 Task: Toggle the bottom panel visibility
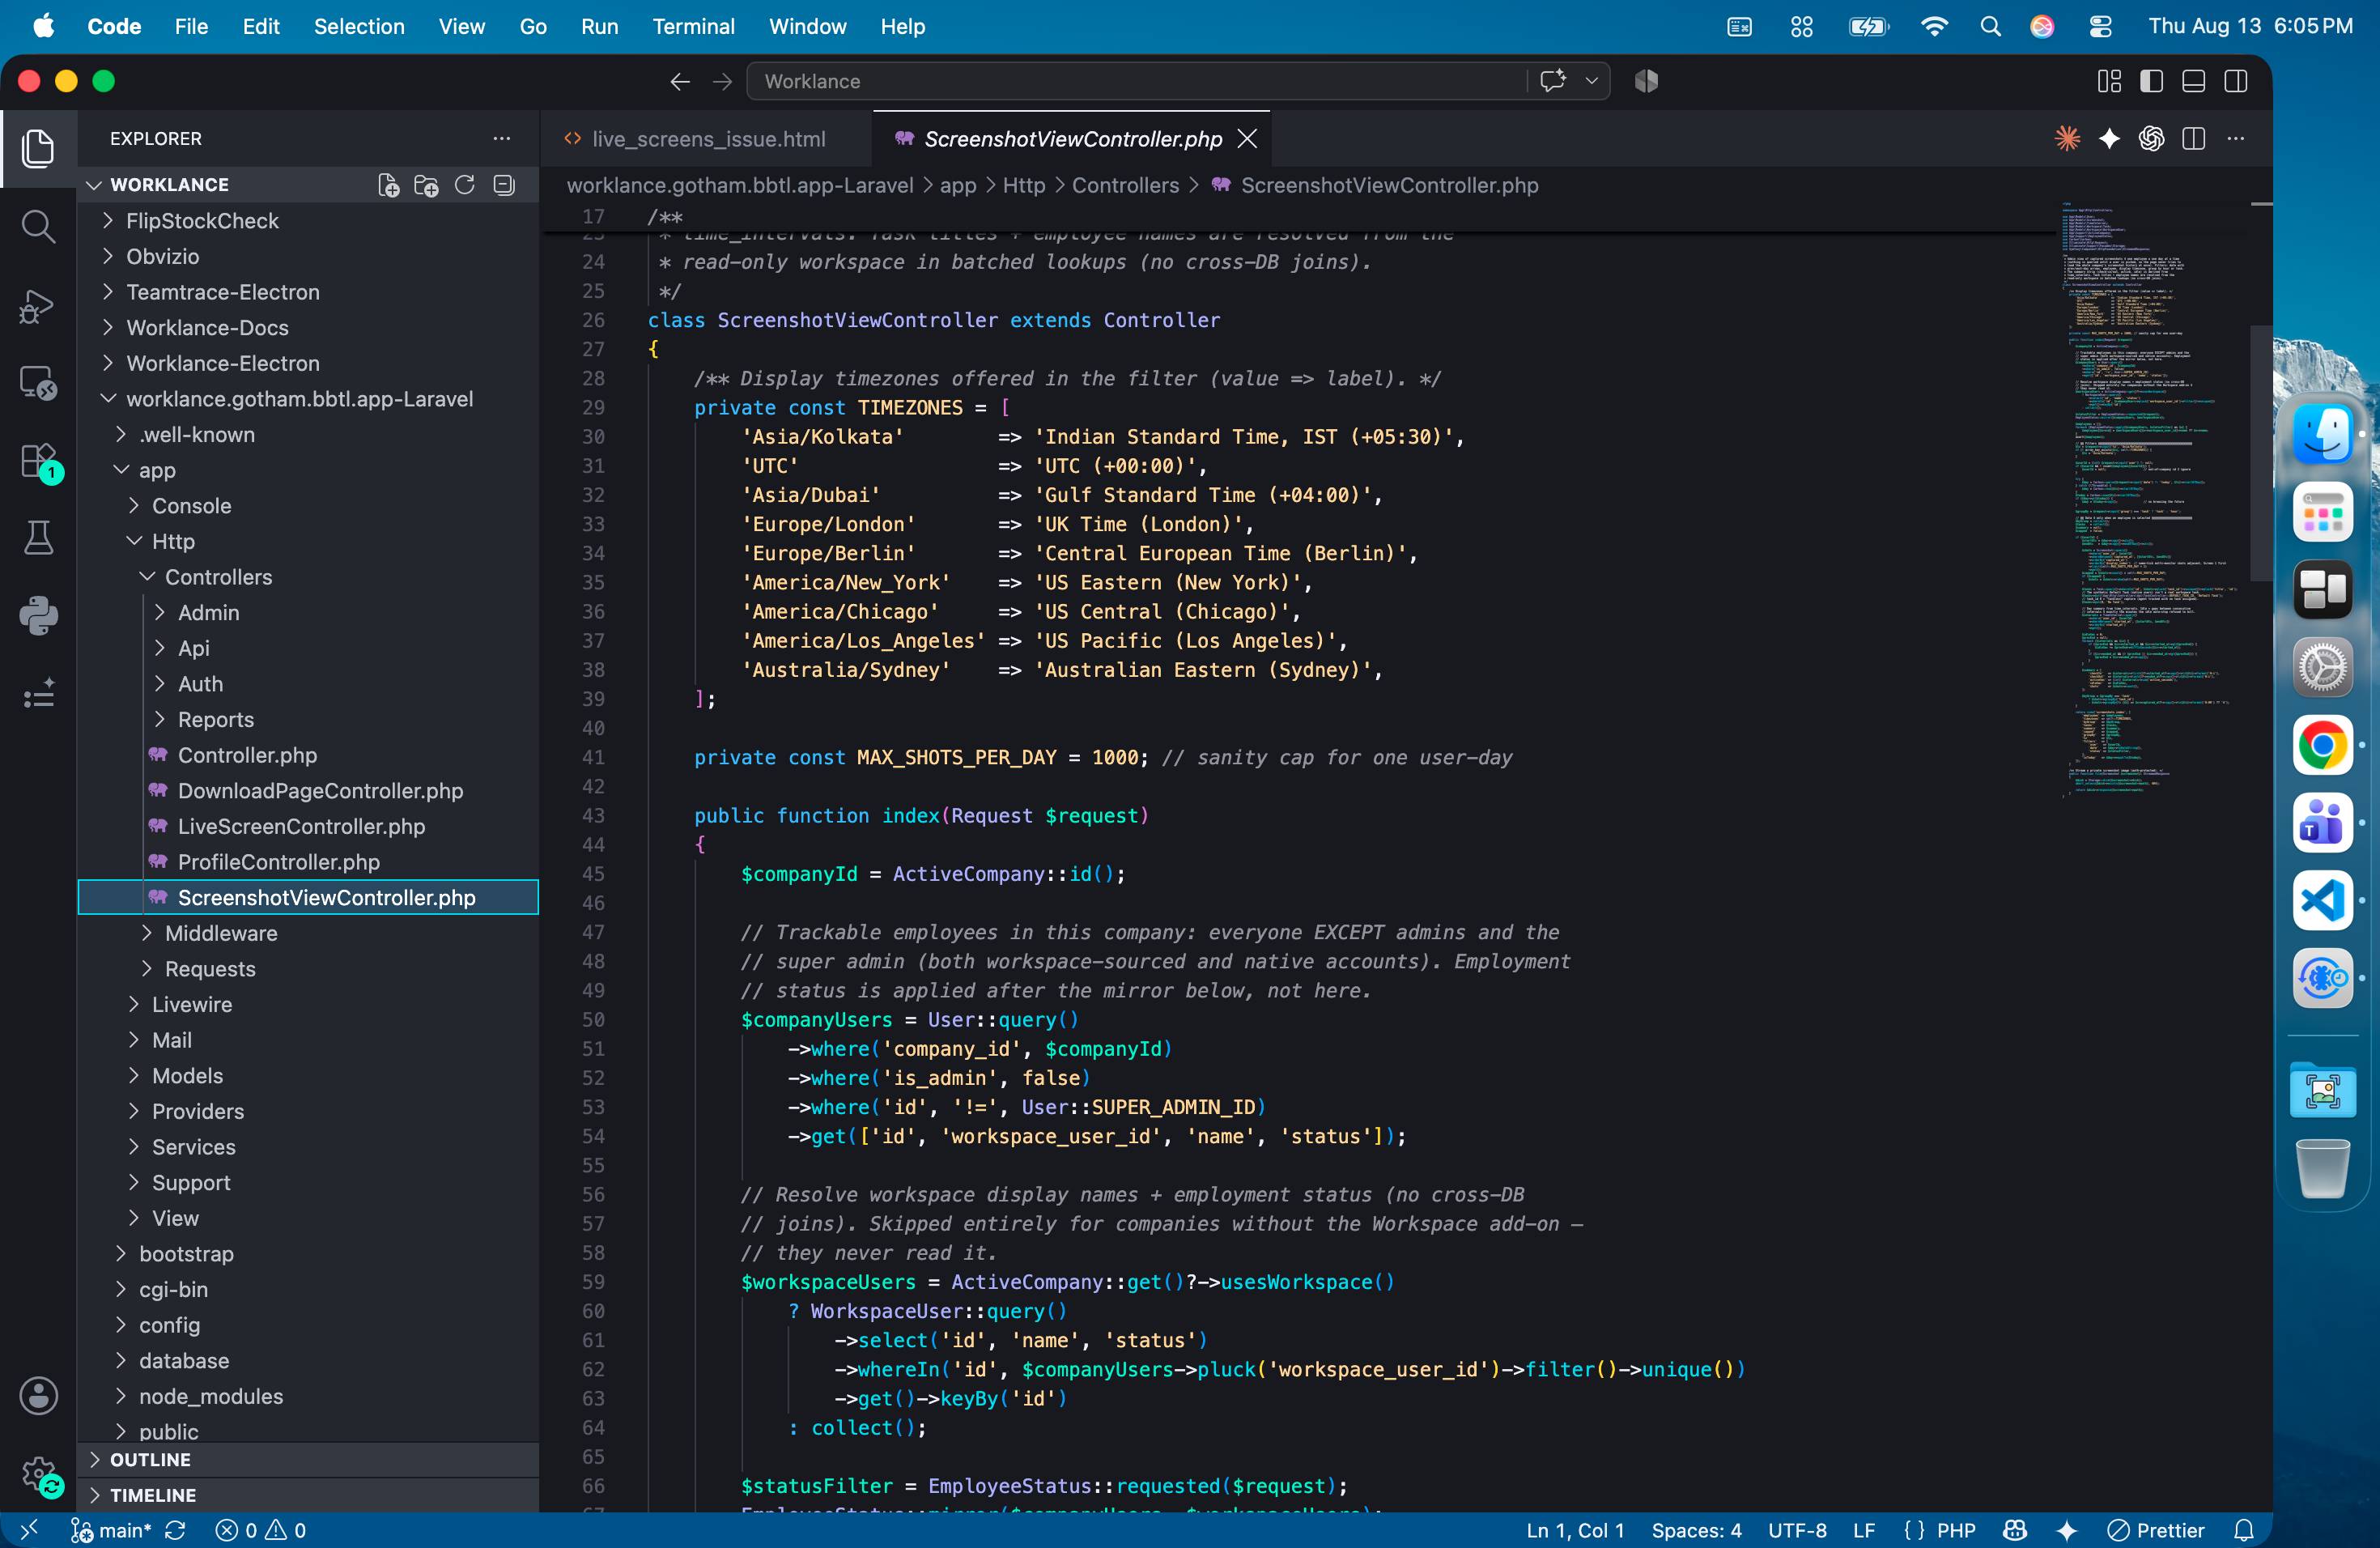click(2193, 81)
